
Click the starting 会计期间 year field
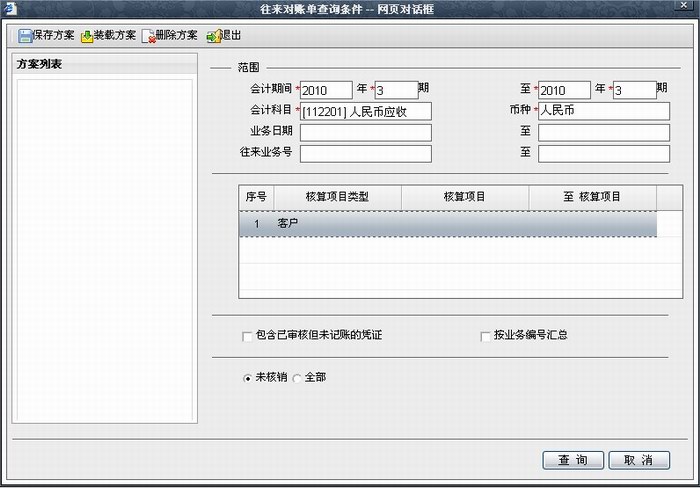click(326, 90)
